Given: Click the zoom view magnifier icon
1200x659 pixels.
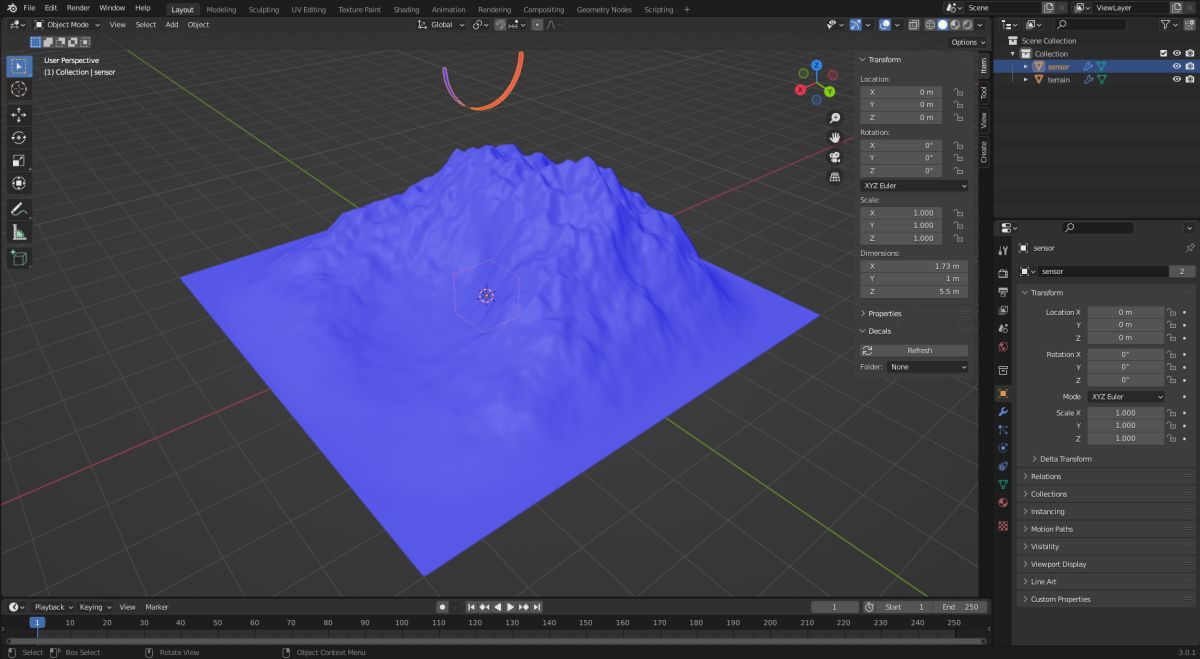Looking at the screenshot, I should [x=835, y=118].
